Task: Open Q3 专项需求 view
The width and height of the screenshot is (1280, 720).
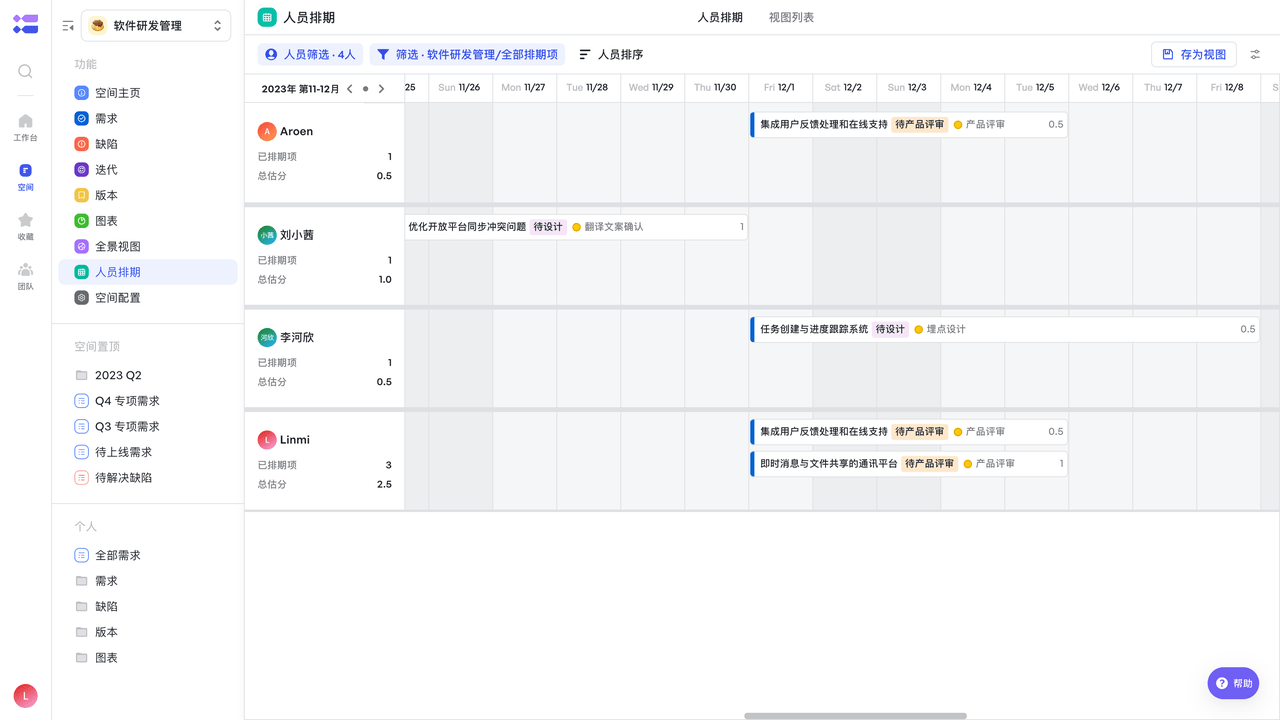Action: coord(148,426)
